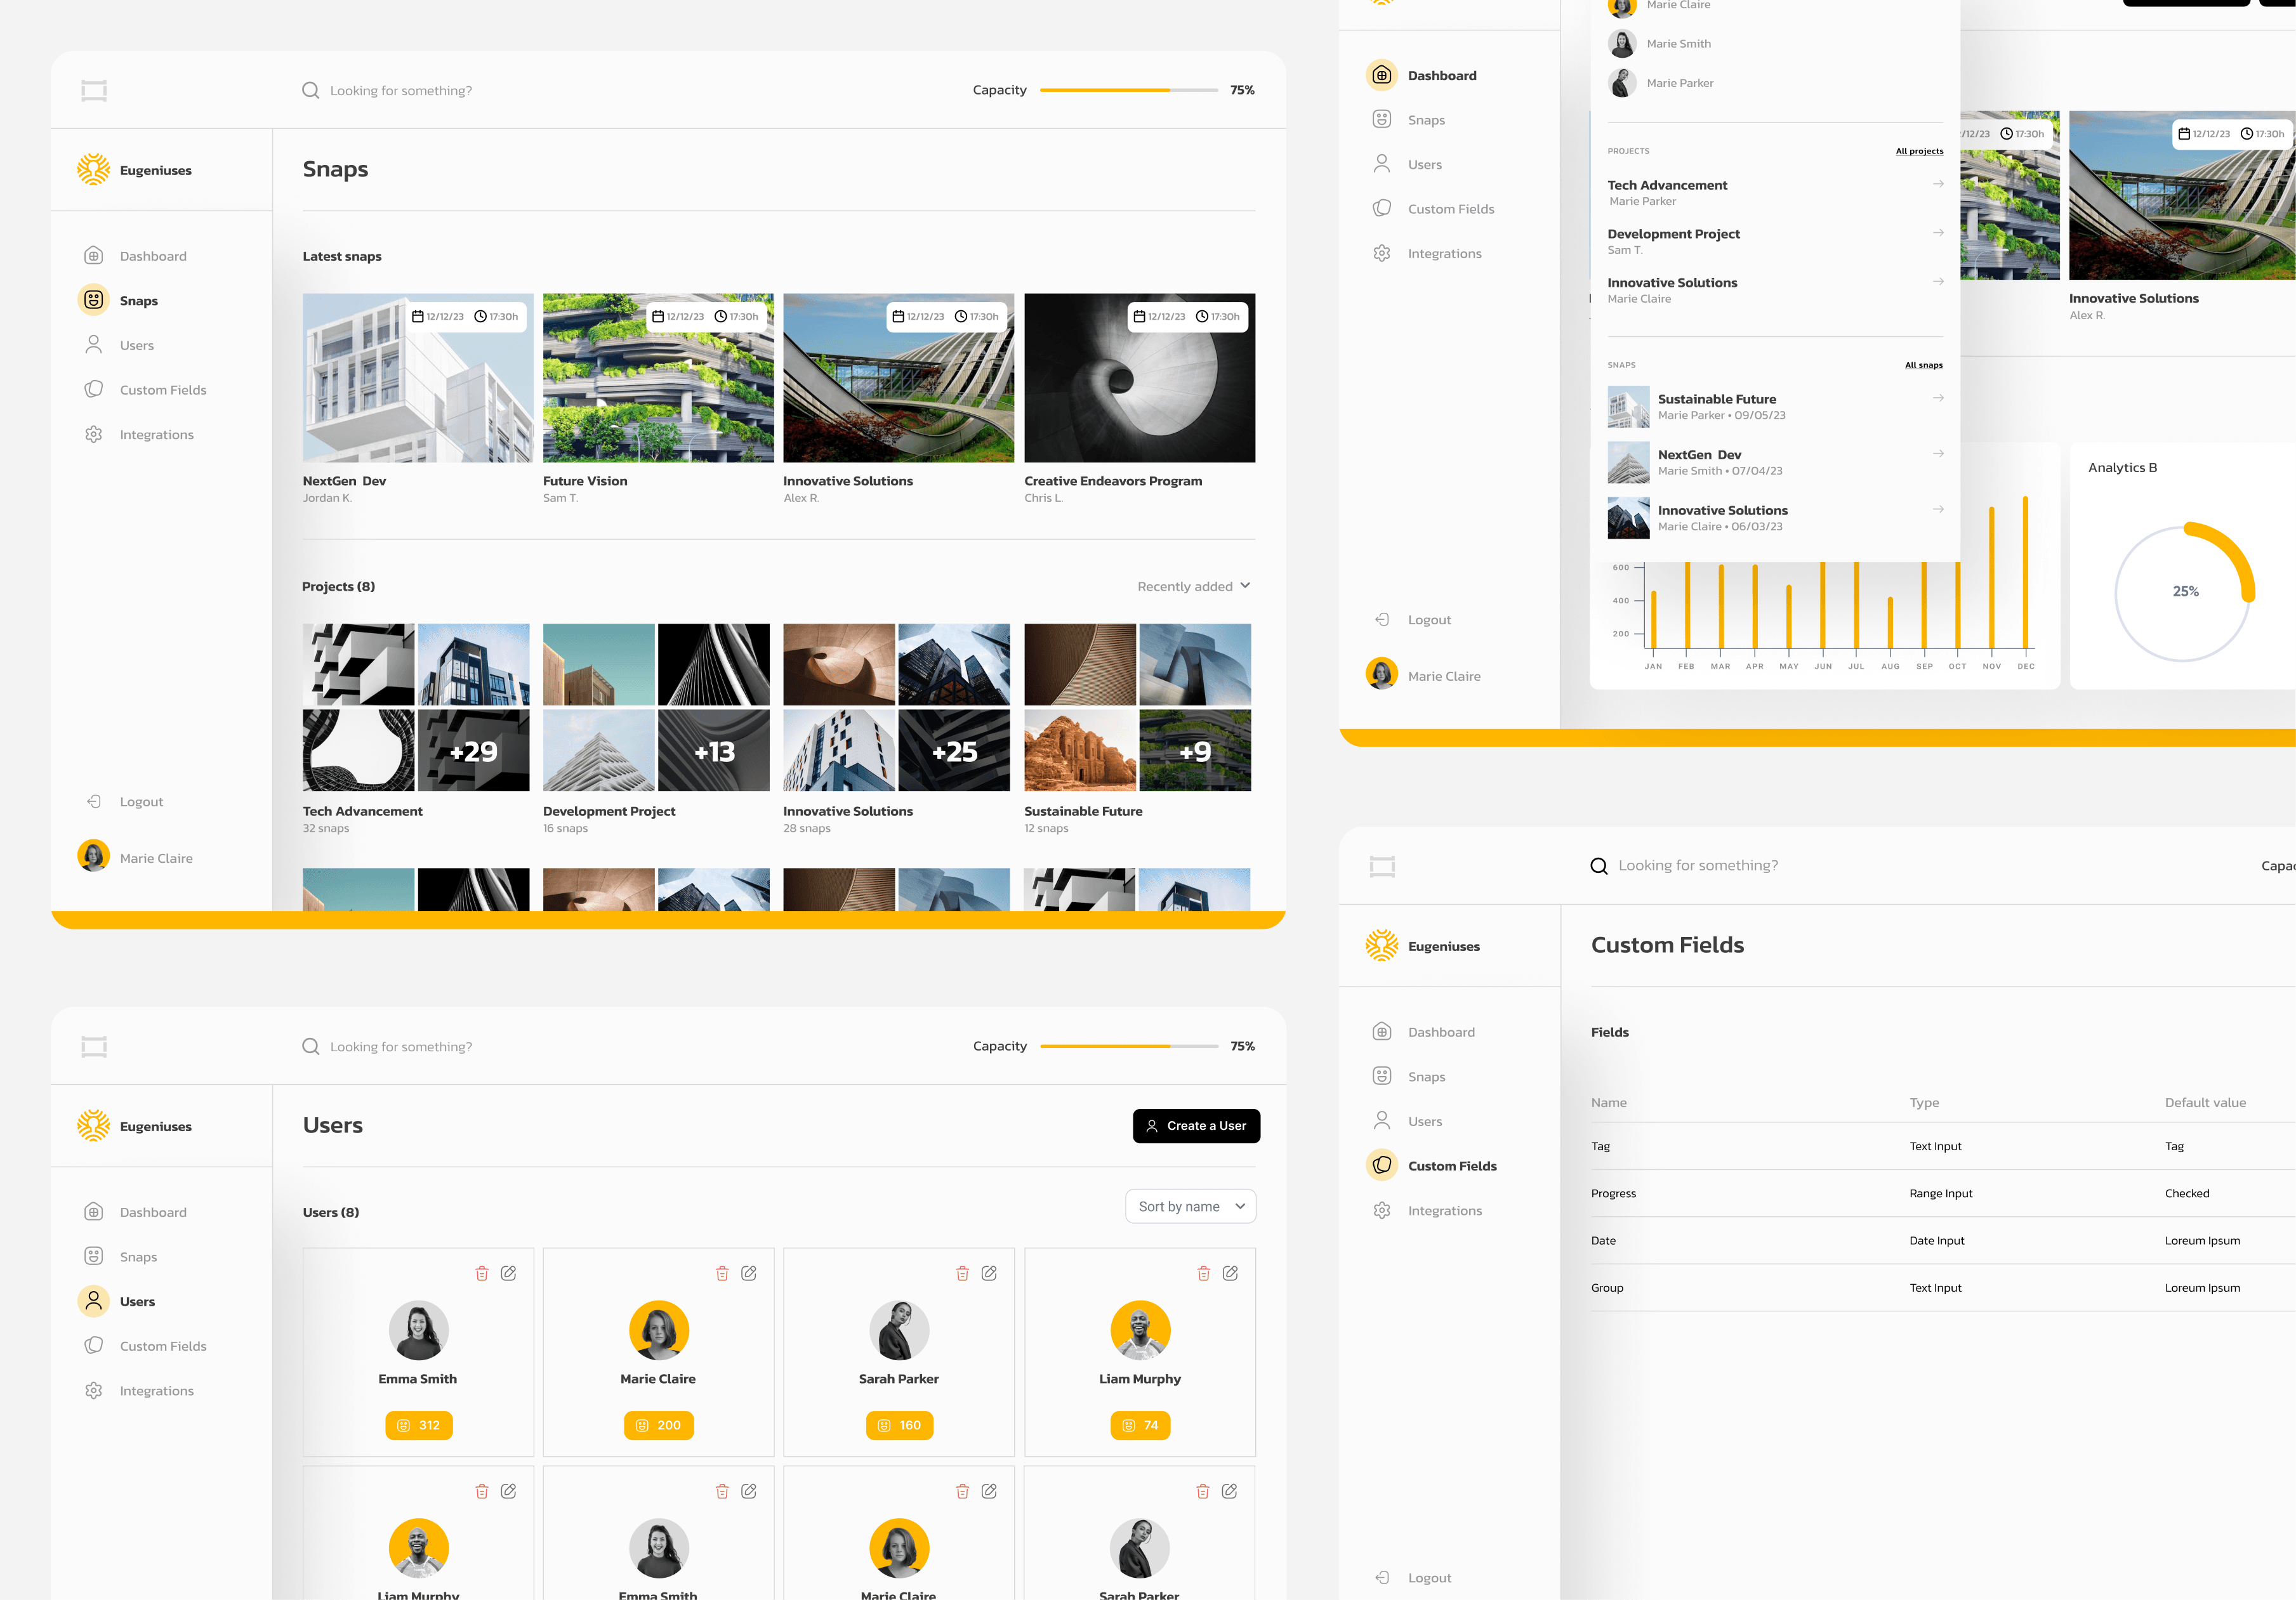2296x1600 pixels.
Task: Click Sarah Parker avatar in top Users row
Action: (899, 1330)
